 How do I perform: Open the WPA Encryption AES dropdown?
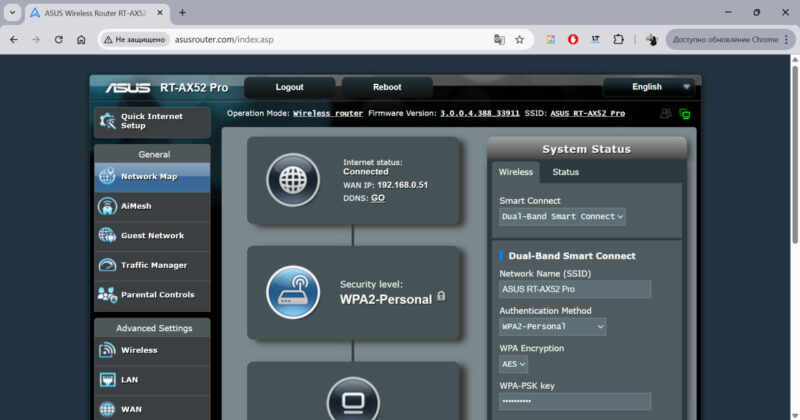(513, 364)
